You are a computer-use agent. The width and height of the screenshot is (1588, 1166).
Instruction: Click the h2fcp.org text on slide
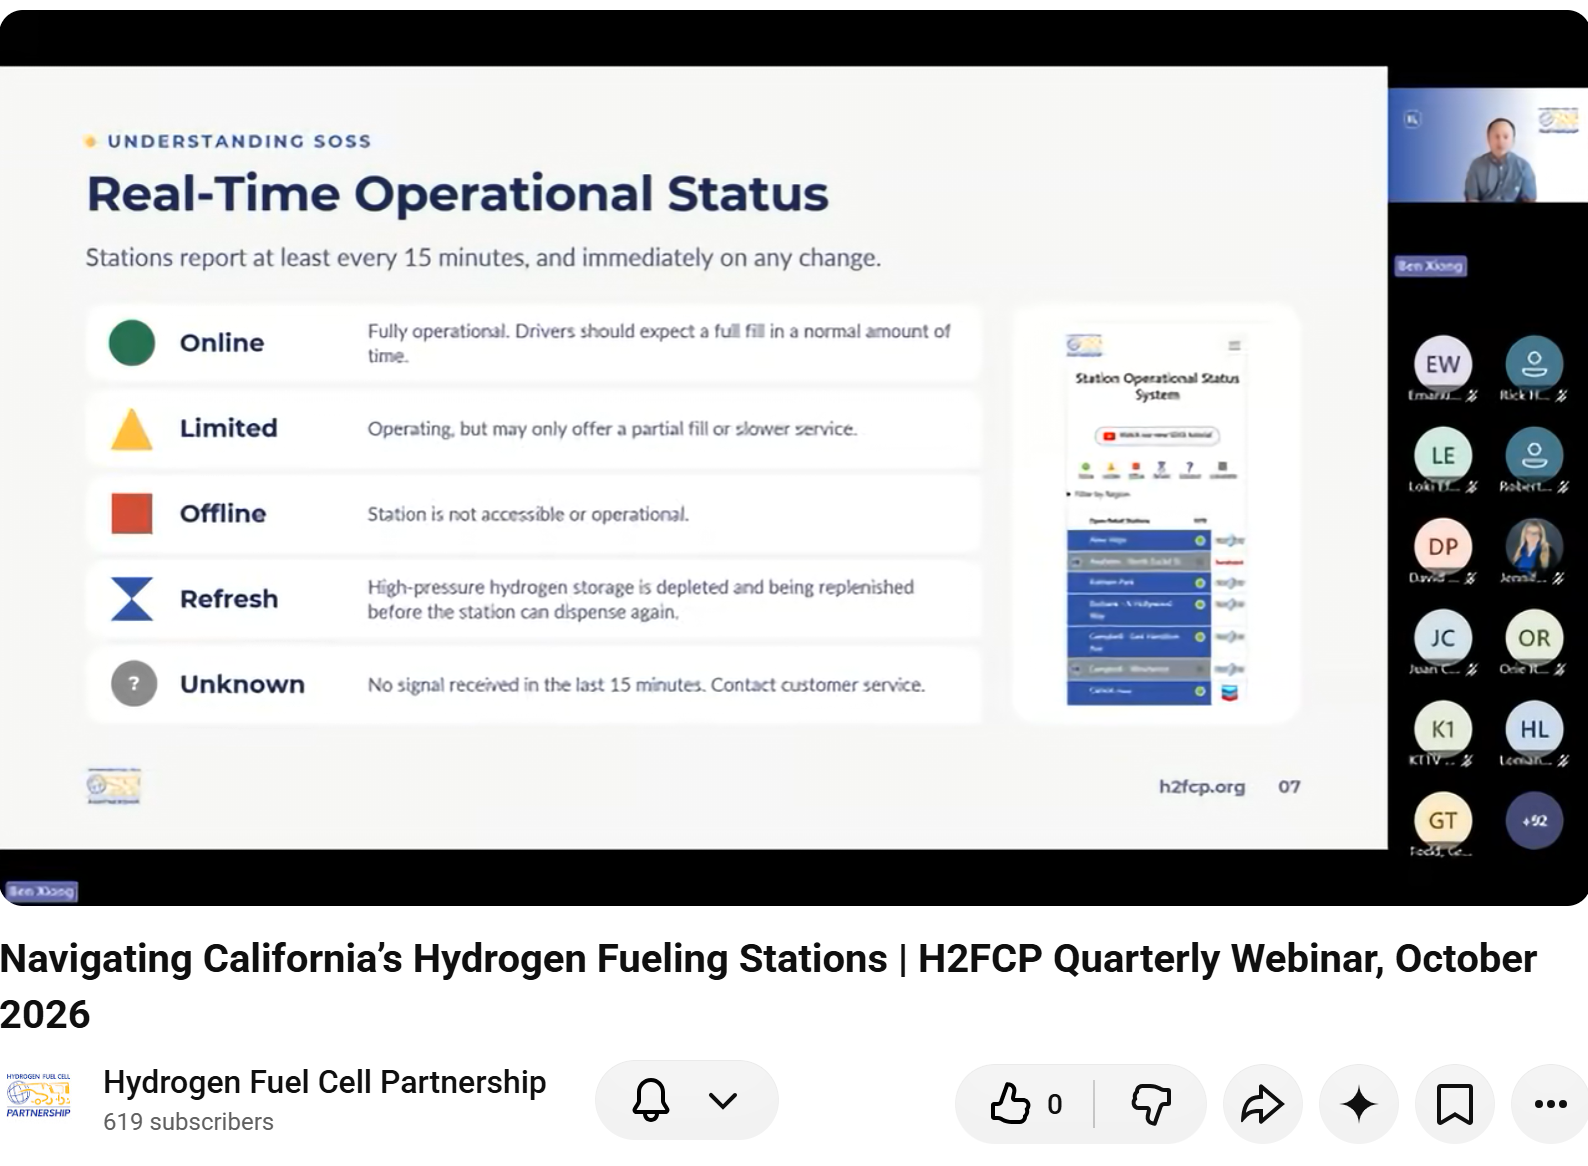point(1202,787)
